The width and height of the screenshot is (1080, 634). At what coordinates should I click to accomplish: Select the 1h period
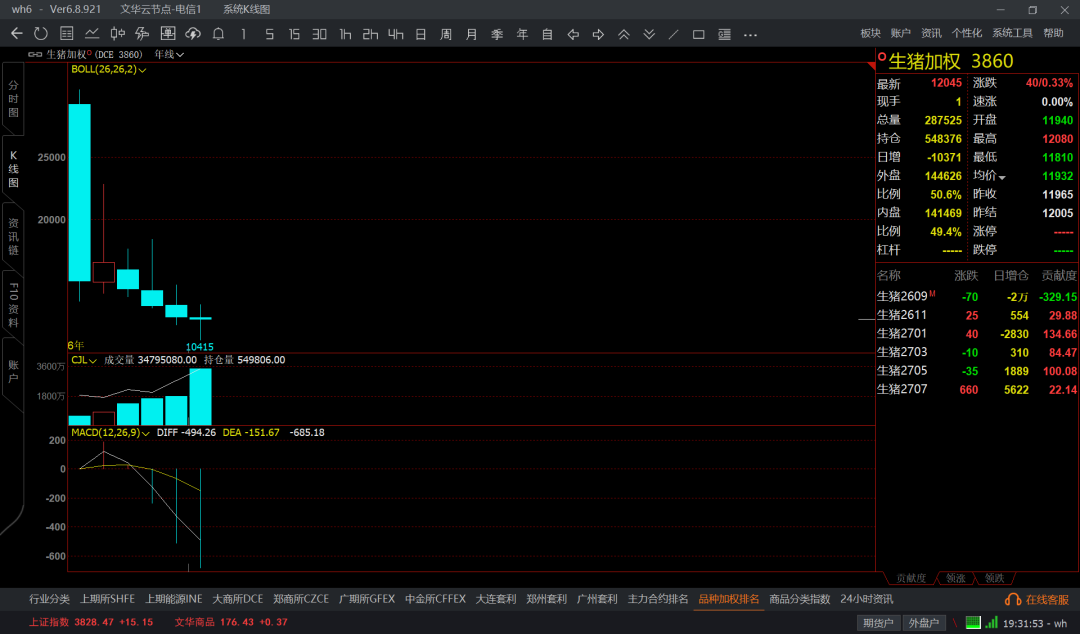(x=345, y=34)
